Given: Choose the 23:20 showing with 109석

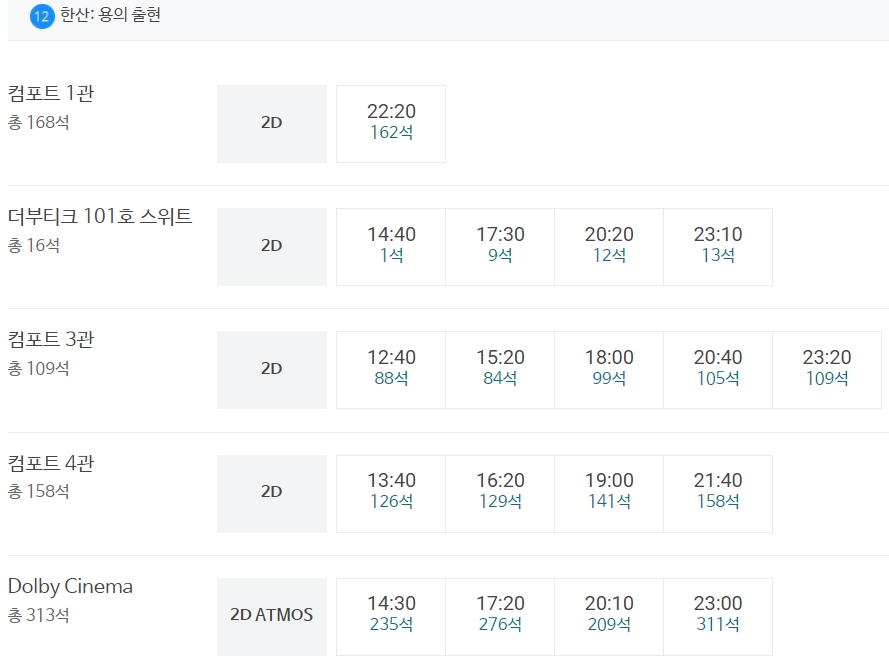Looking at the screenshot, I should pos(827,370).
